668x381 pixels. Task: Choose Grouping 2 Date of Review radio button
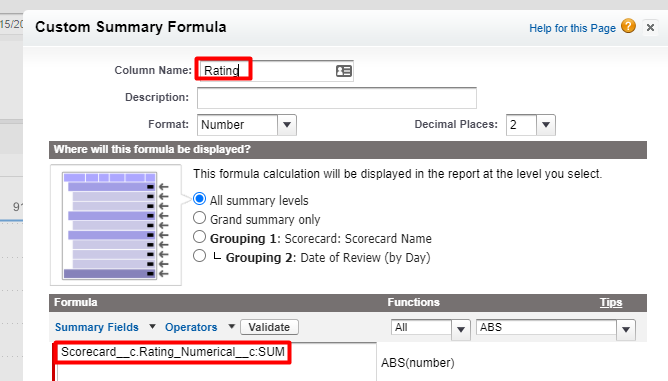[x=199, y=256]
